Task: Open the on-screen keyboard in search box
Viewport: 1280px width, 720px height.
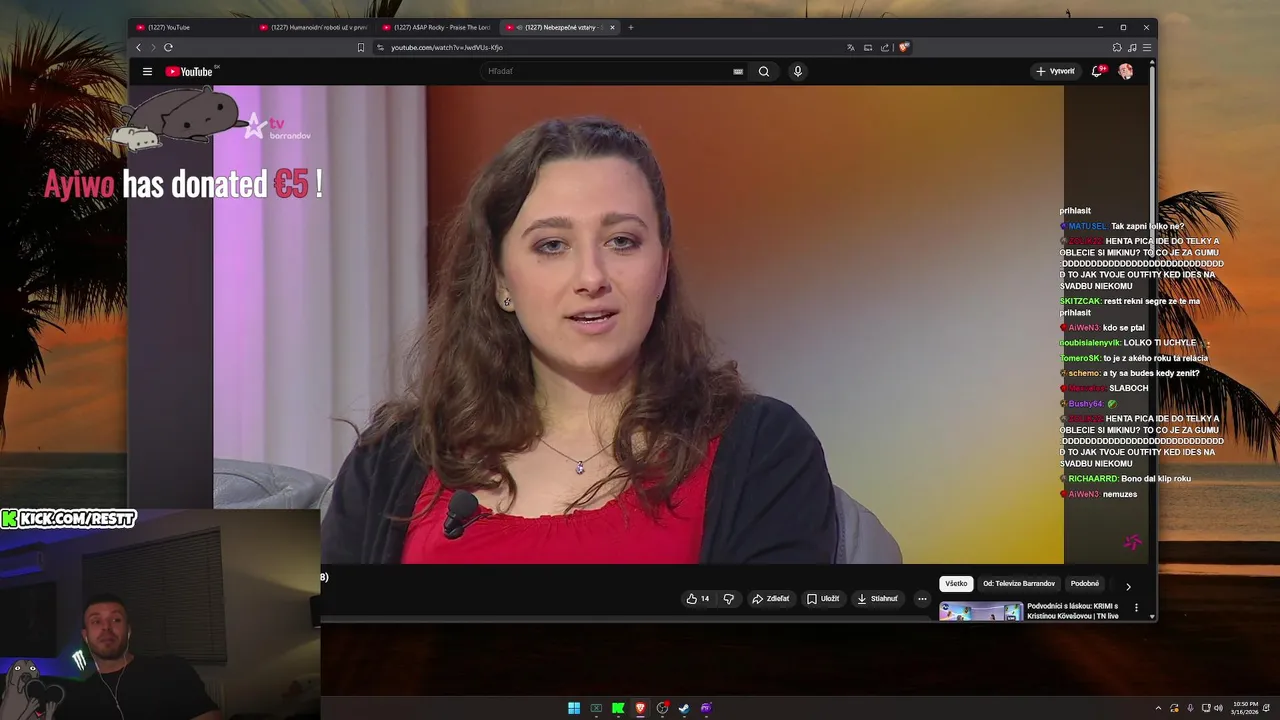Action: click(x=738, y=71)
